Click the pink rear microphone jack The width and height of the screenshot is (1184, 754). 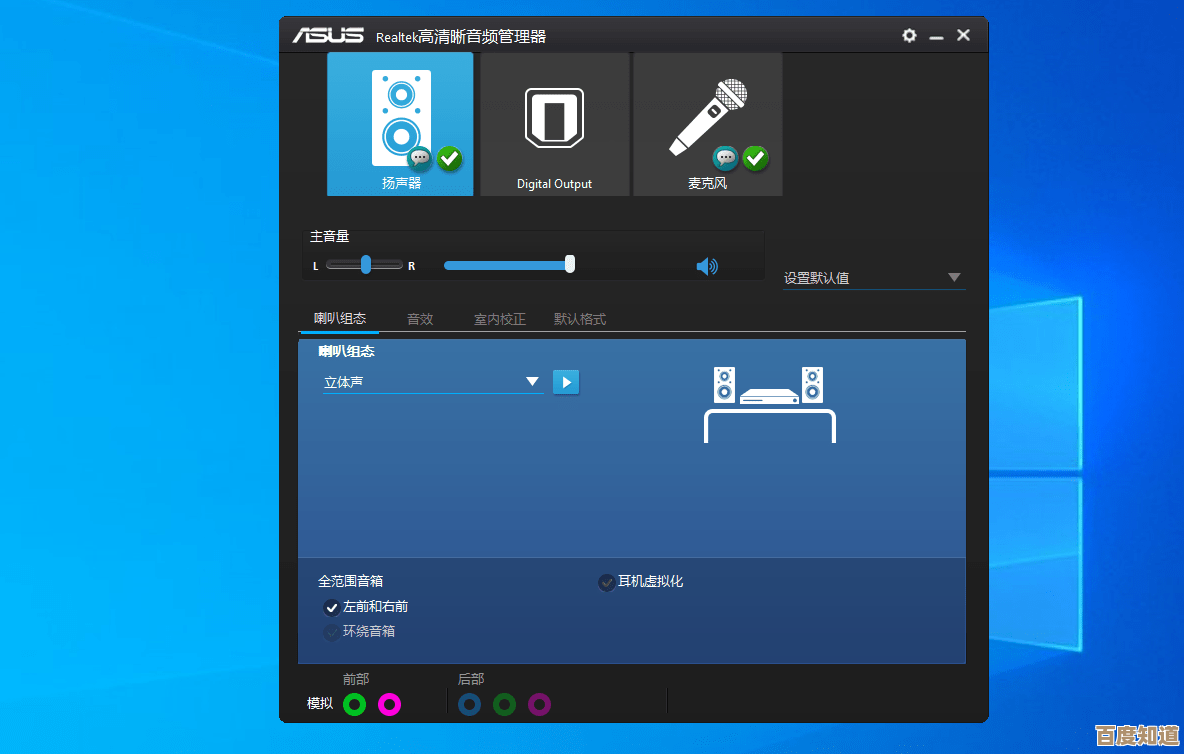(539, 705)
